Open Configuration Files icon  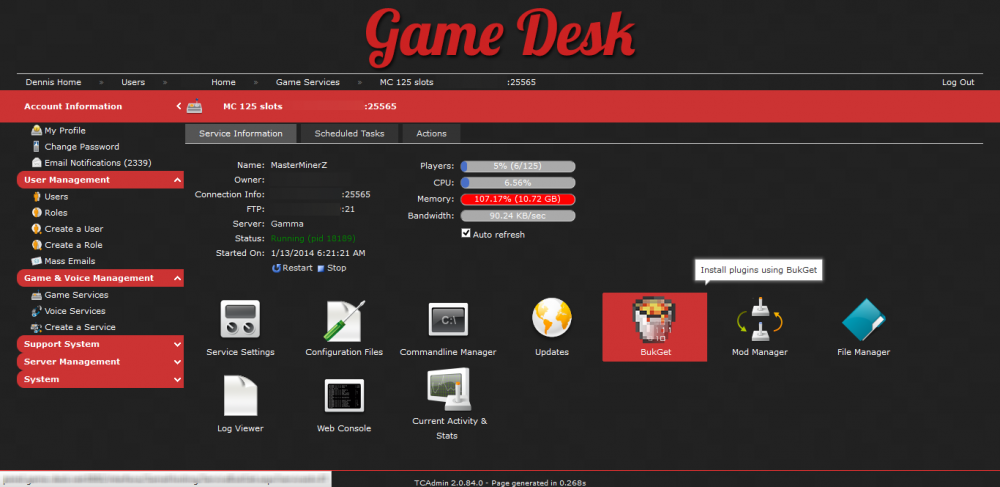pyautogui.click(x=344, y=322)
